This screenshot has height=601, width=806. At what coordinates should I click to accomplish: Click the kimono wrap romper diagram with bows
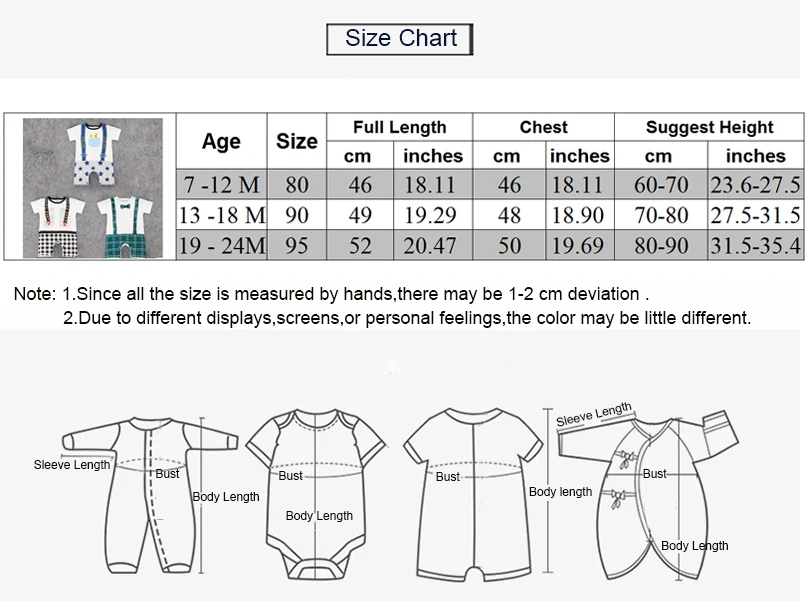click(649, 495)
